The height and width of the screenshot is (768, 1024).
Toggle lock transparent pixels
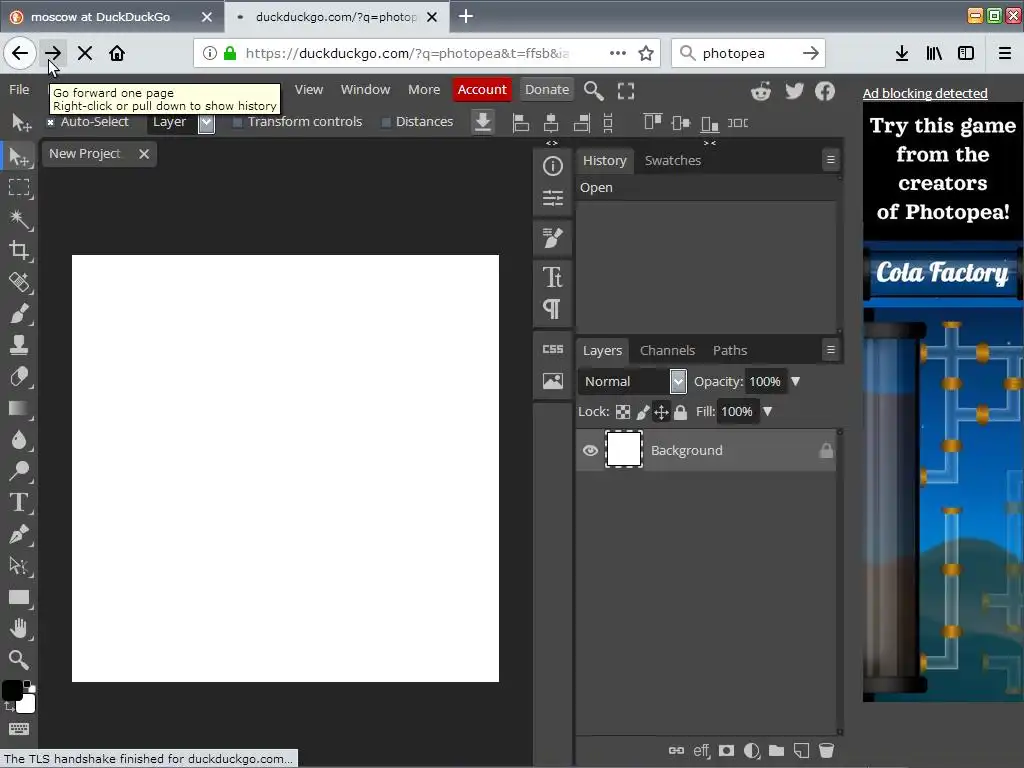pyautogui.click(x=623, y=412)
